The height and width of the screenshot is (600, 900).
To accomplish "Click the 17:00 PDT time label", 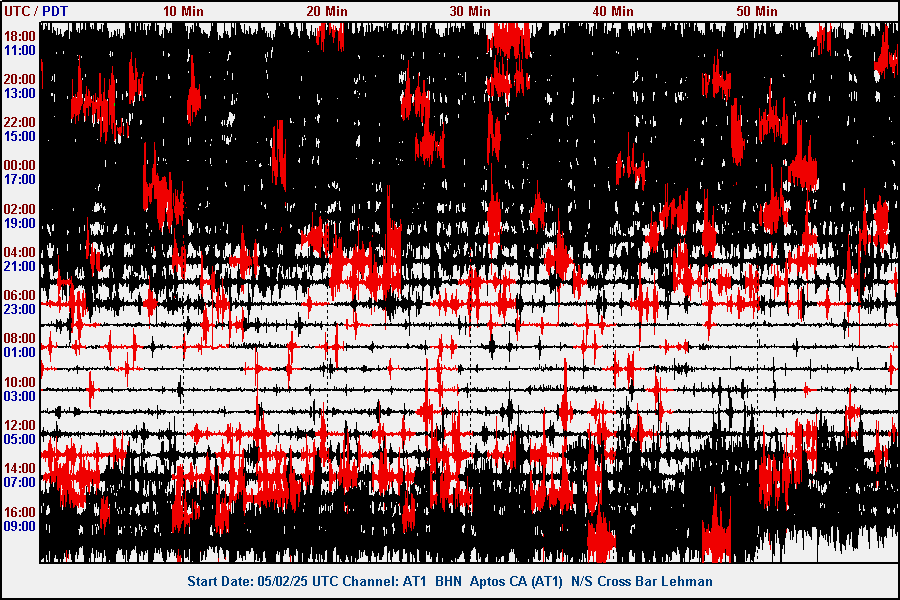I will click(20, 180).
